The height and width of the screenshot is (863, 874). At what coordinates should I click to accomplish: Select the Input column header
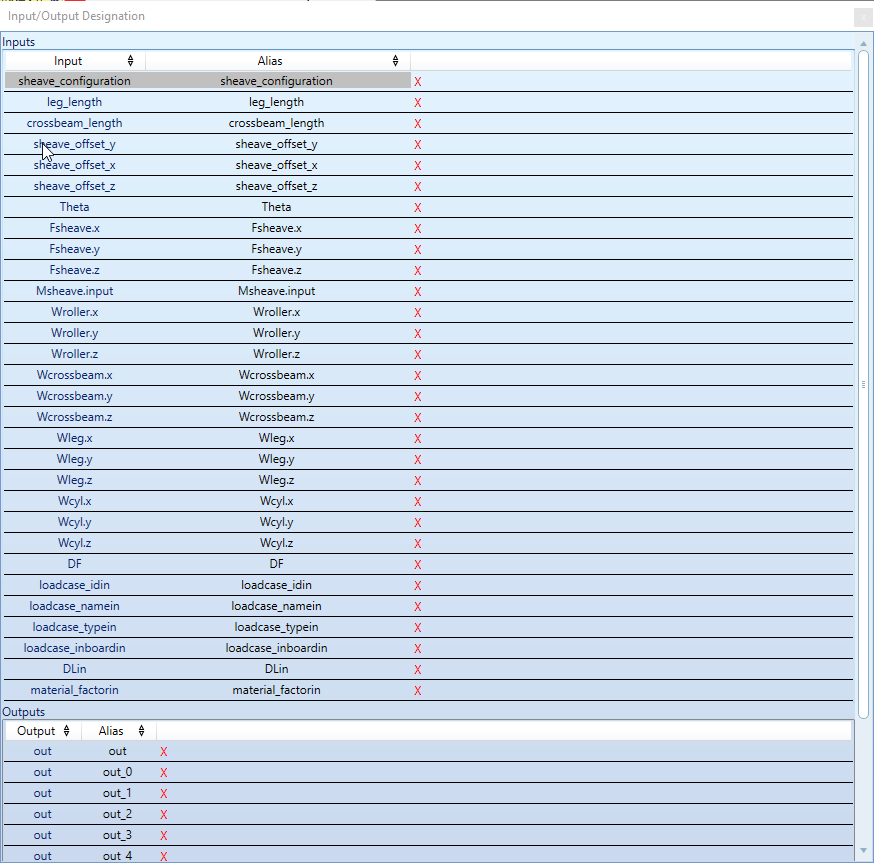click(68, 60)
